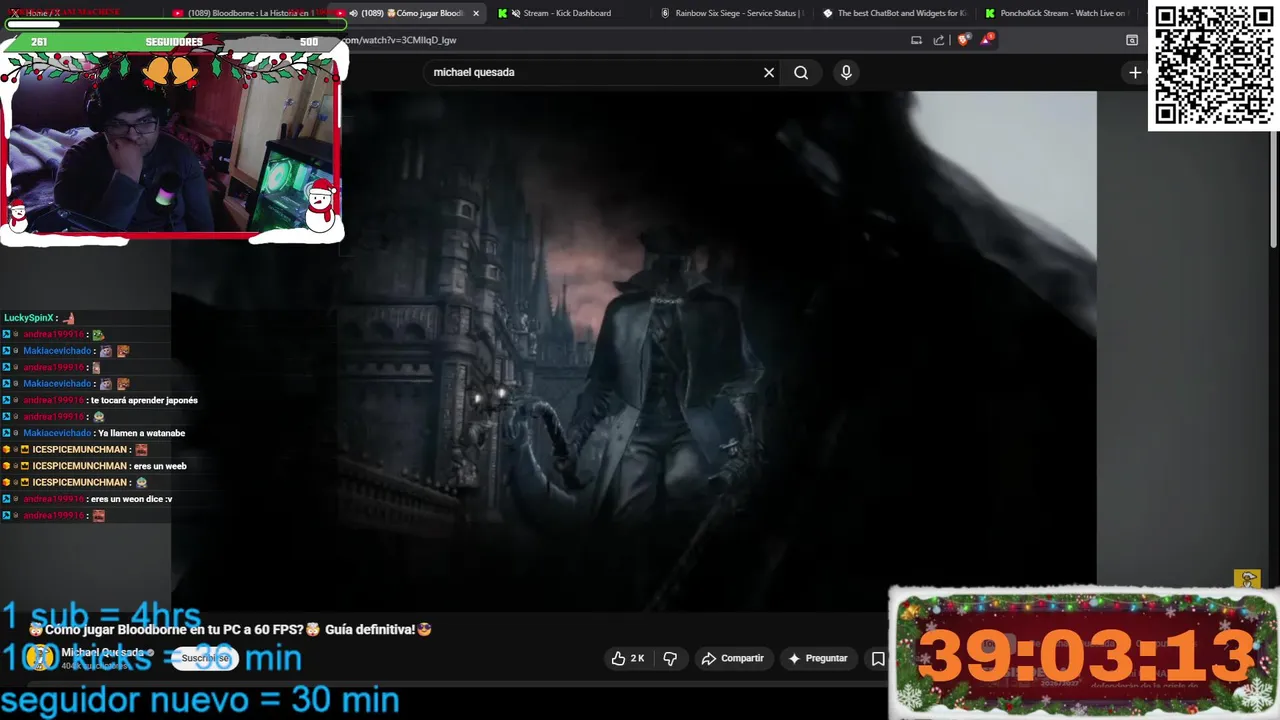Image resolution: width=1280 pixels, height=720 pixels.
Task: Switch to PonchoKick Stream tab
Action: tap(1055, 13)
